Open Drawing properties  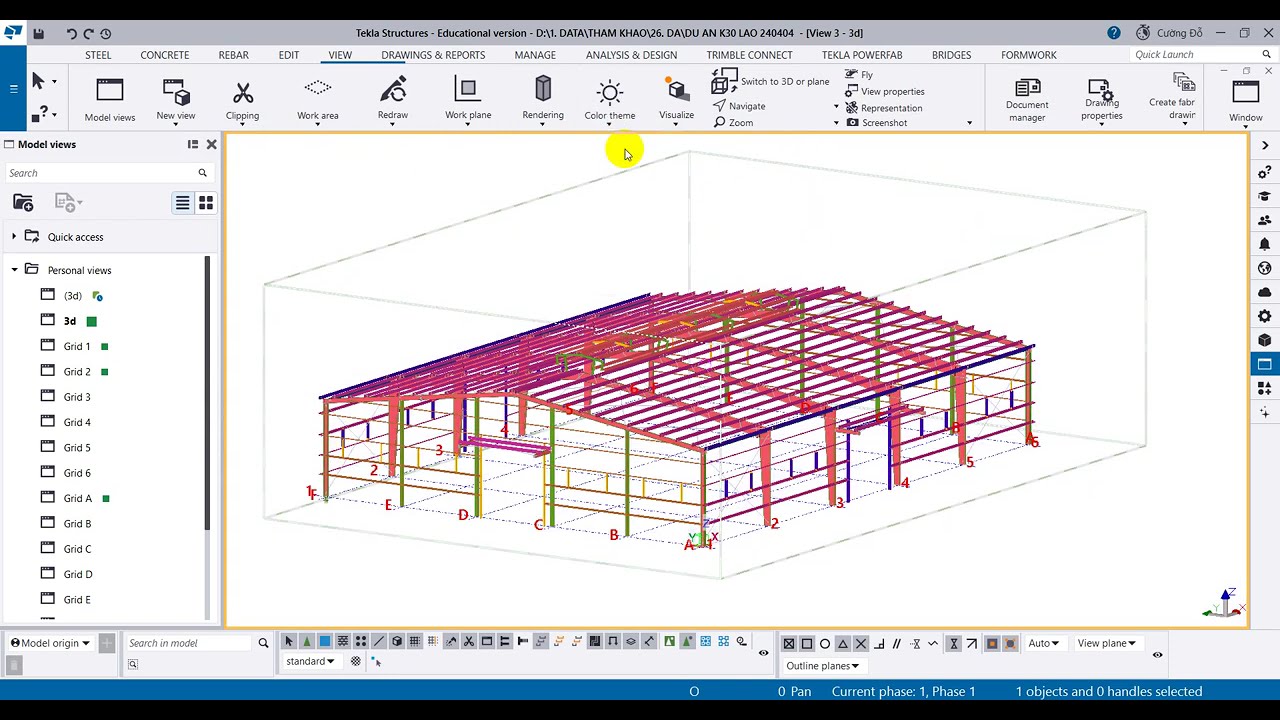(1101, 100)
